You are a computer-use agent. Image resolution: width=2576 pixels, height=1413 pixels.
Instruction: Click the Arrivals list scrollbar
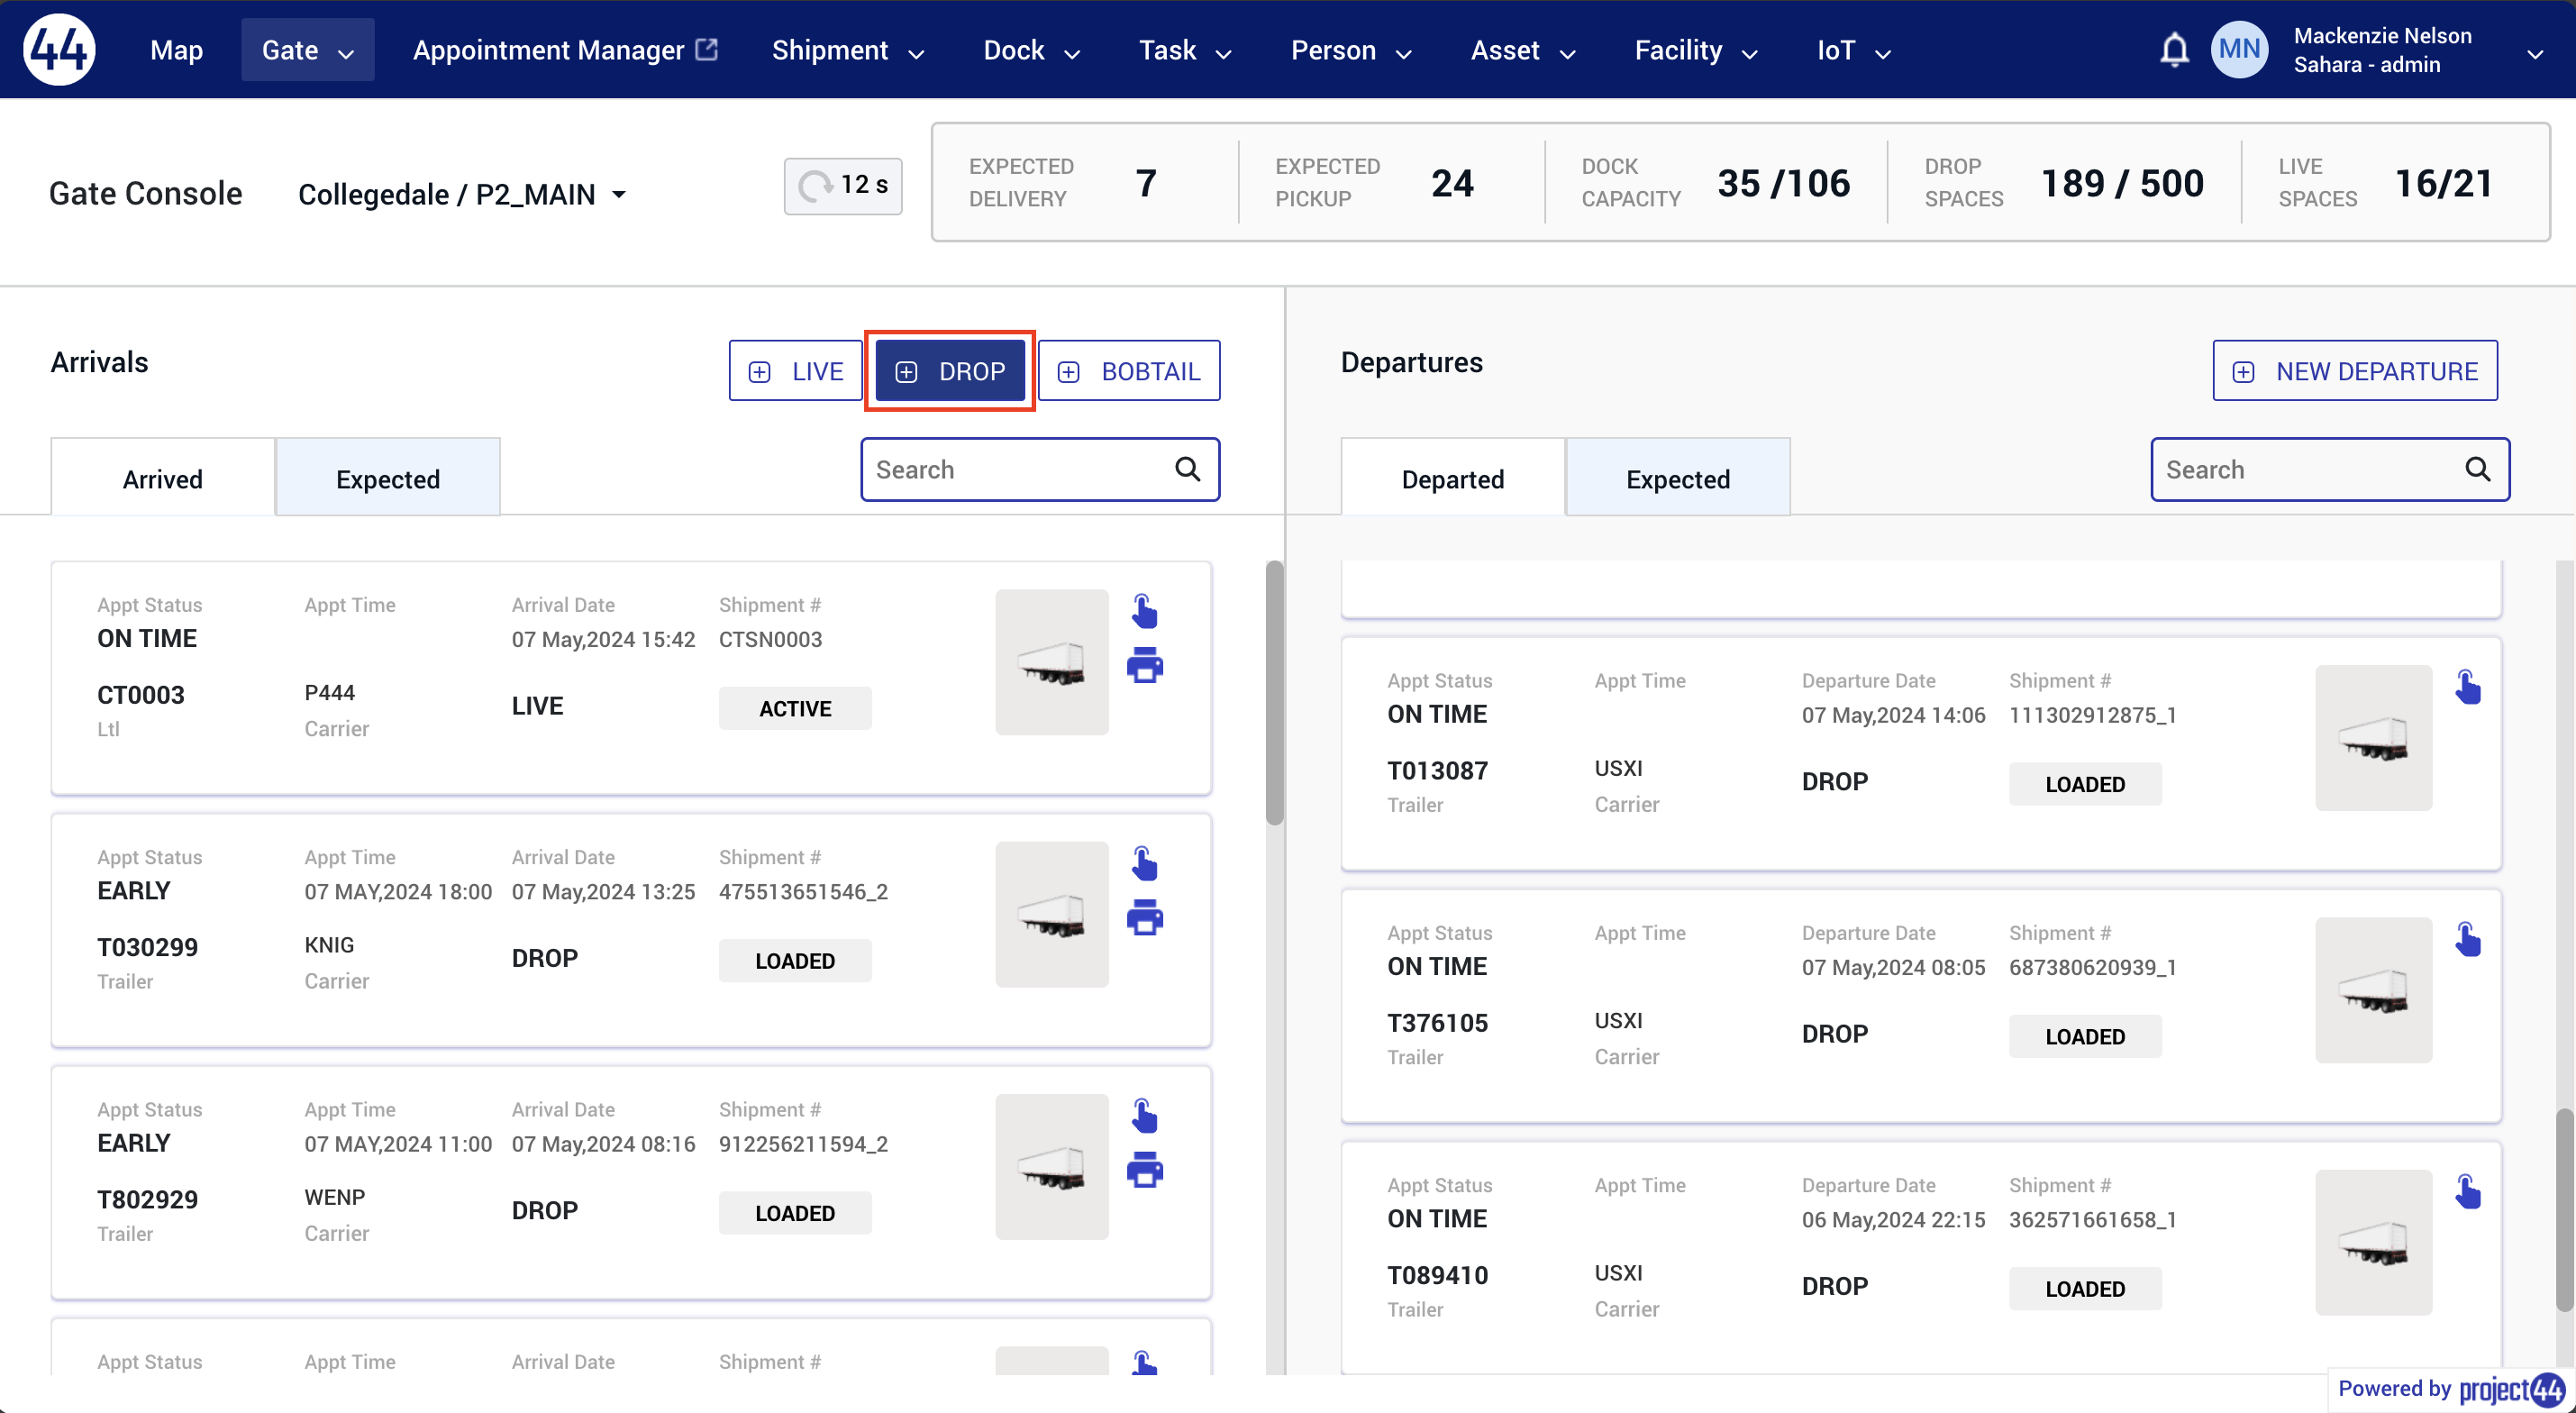pyautogui.click(x=1274, y=692)
